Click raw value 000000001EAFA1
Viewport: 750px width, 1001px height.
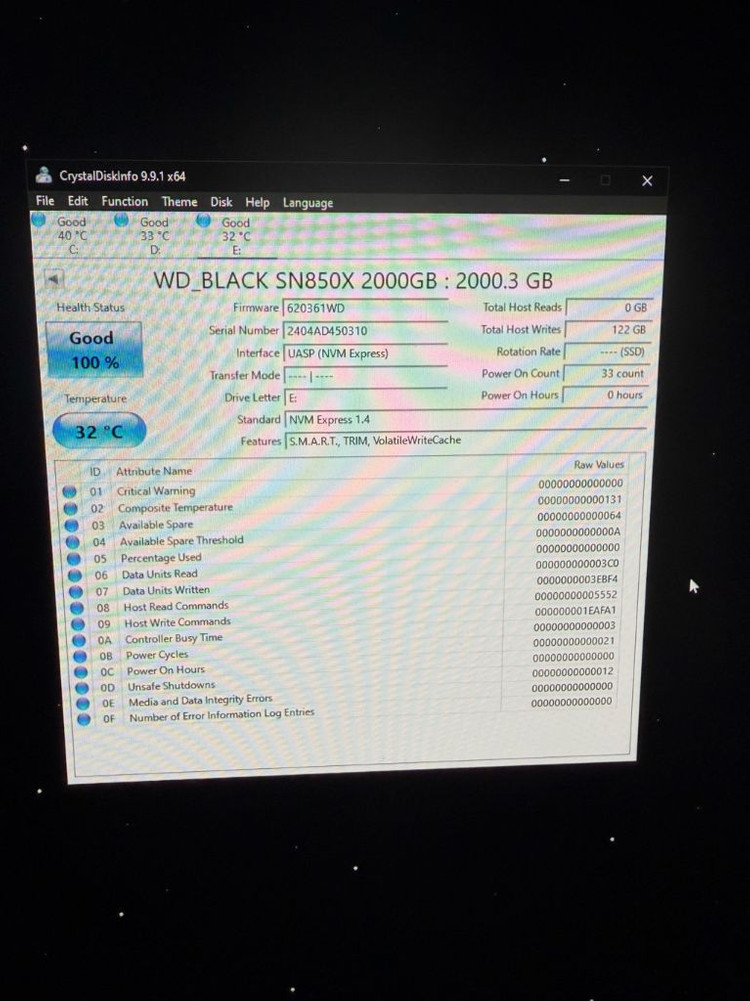pos(575,610)
